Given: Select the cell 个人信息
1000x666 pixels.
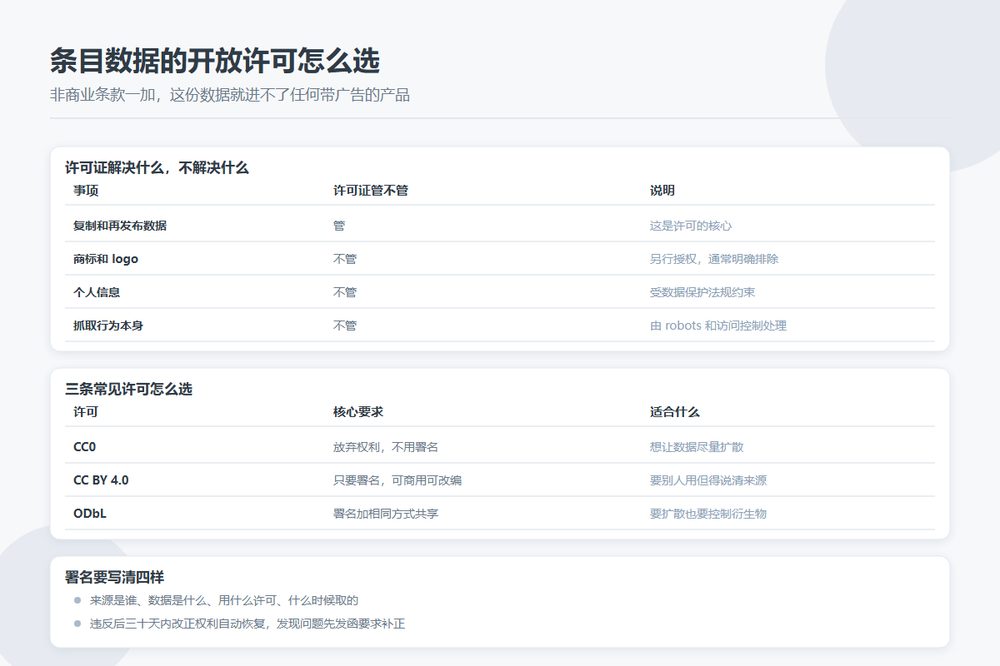Looking at the screenshot, I should (97, 292).
